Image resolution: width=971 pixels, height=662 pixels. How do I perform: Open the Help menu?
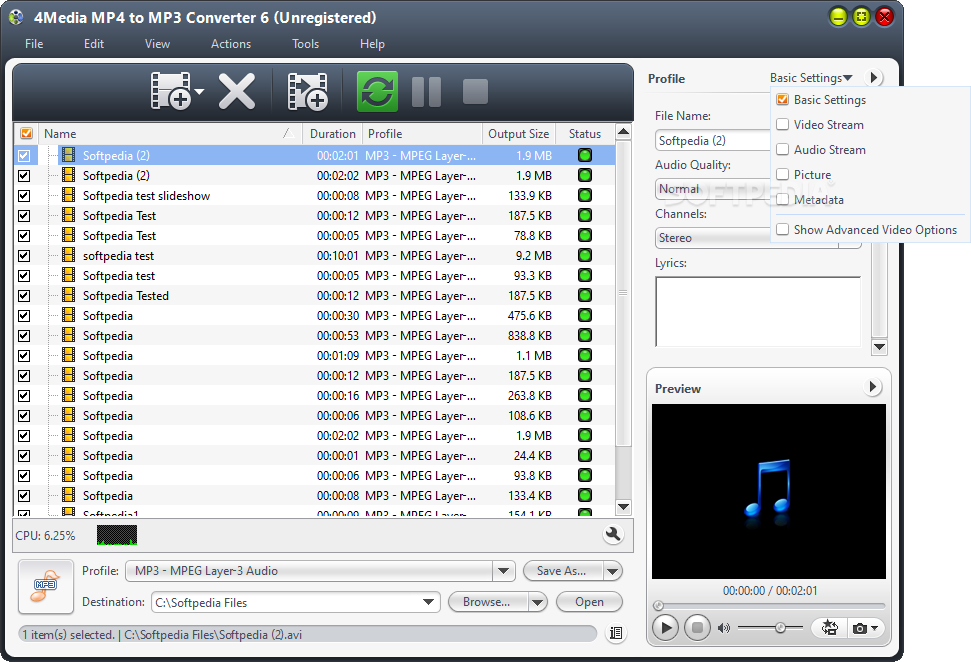(x=372, y=44)
